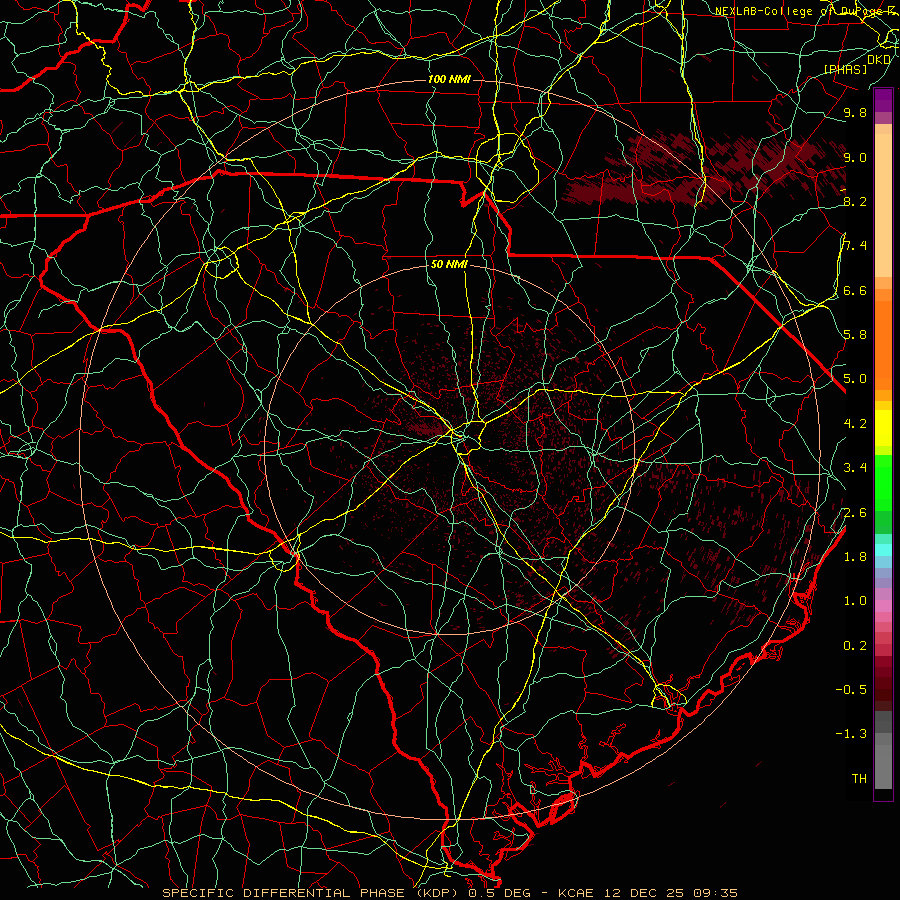
Task: Click the "5.8" legend value
Action: coord(855,335)
